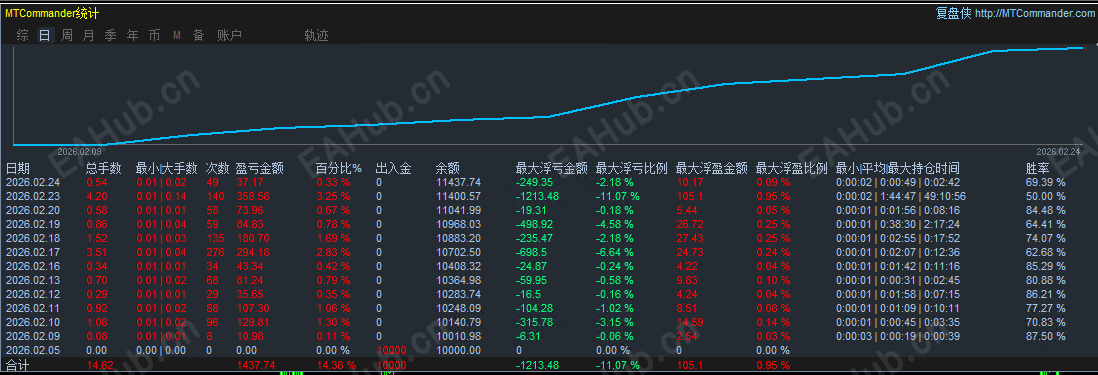Select the 2026.02.17 row date
The image size is (1098, 375).
click(x=33, y=252)
